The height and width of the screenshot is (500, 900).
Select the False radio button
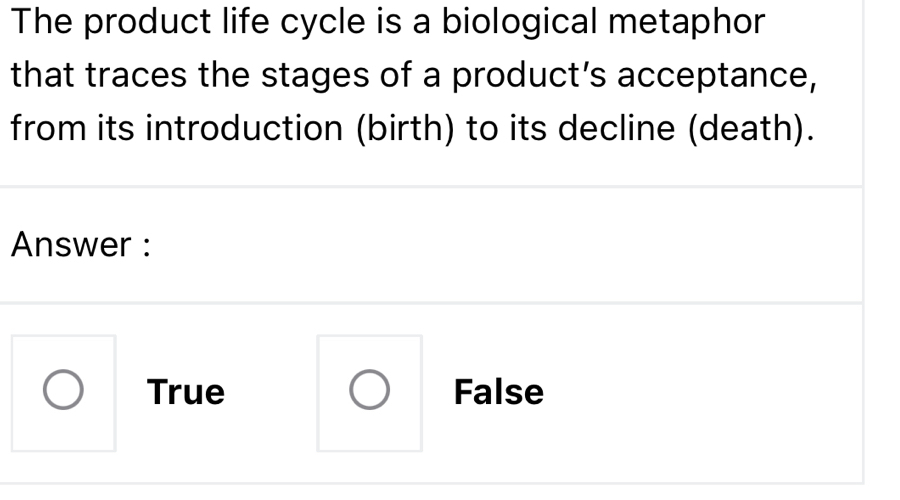369,393
